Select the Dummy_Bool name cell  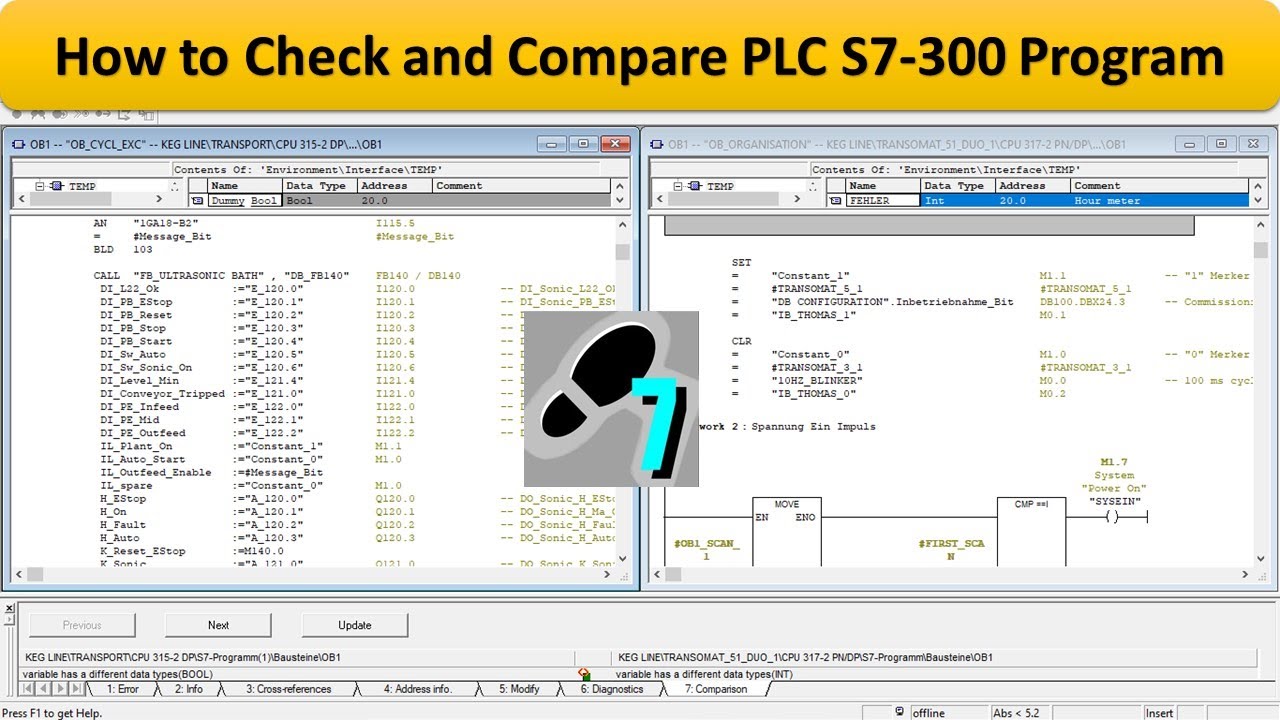245,200
